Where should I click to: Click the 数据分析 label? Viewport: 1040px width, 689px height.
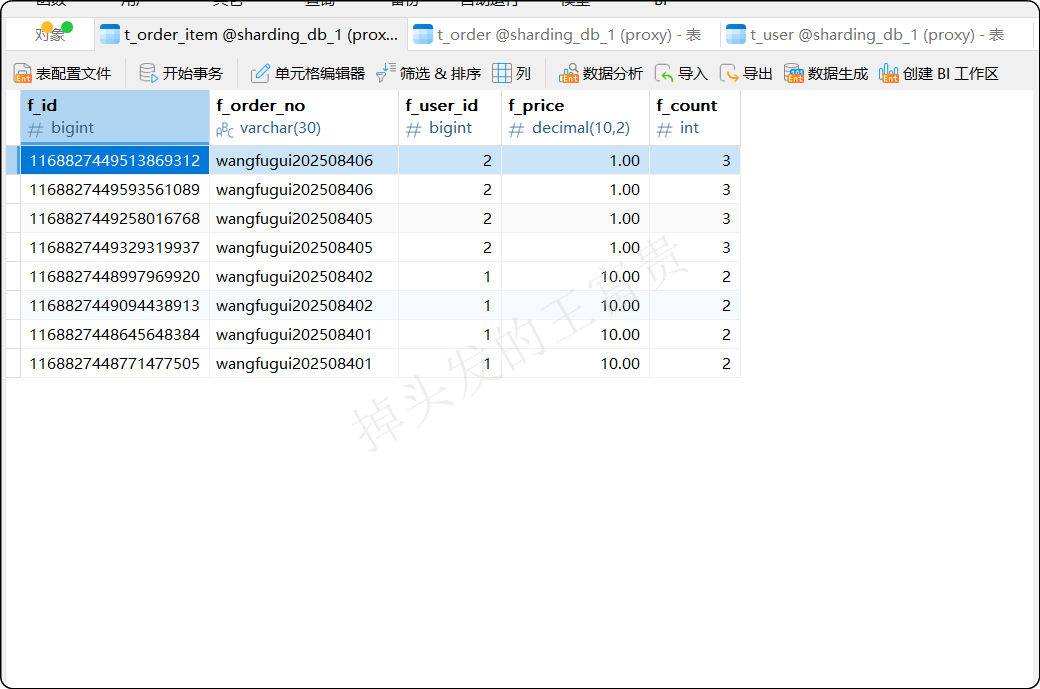[613, 74]
